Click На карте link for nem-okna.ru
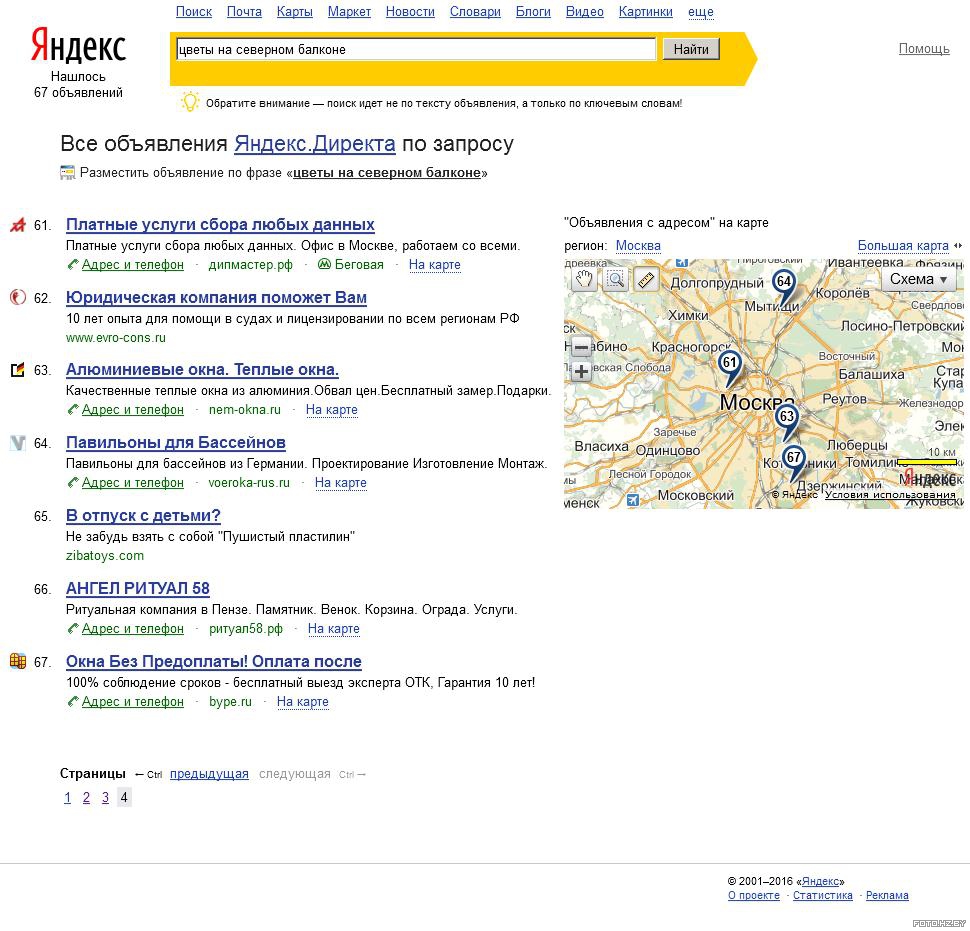The image size is (970, 931). (332, 410)
